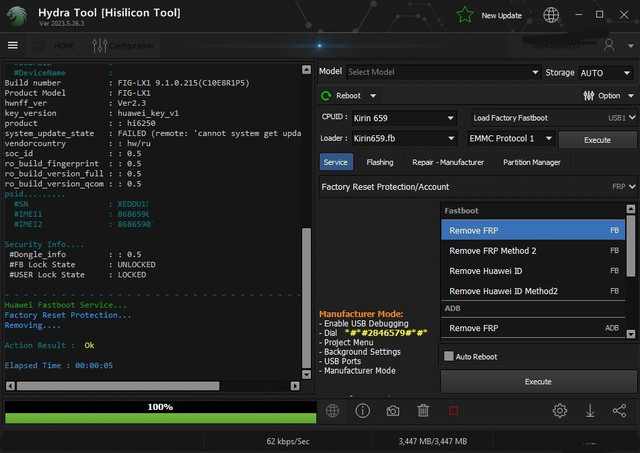This screenshot has width=640, height=453.
Task: Toggle the Auto Reboot checkbox
Action: [449, 356]
